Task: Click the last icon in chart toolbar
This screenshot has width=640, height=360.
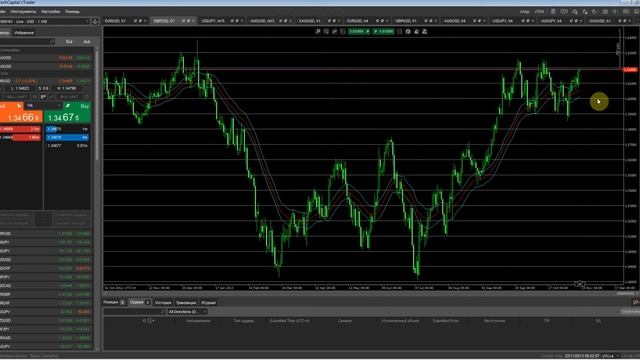Action: [x=424, y=31]
